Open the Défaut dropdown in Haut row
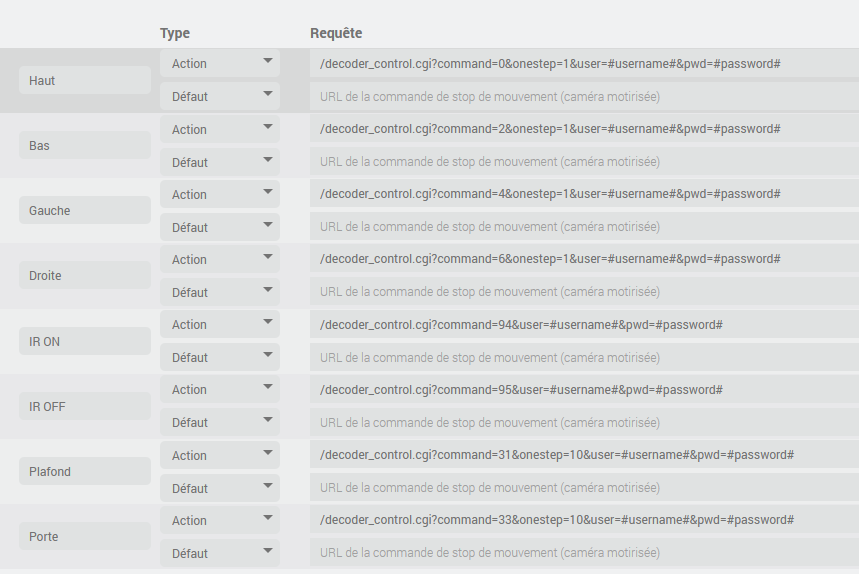859x574 pixels. pos(220,96)
